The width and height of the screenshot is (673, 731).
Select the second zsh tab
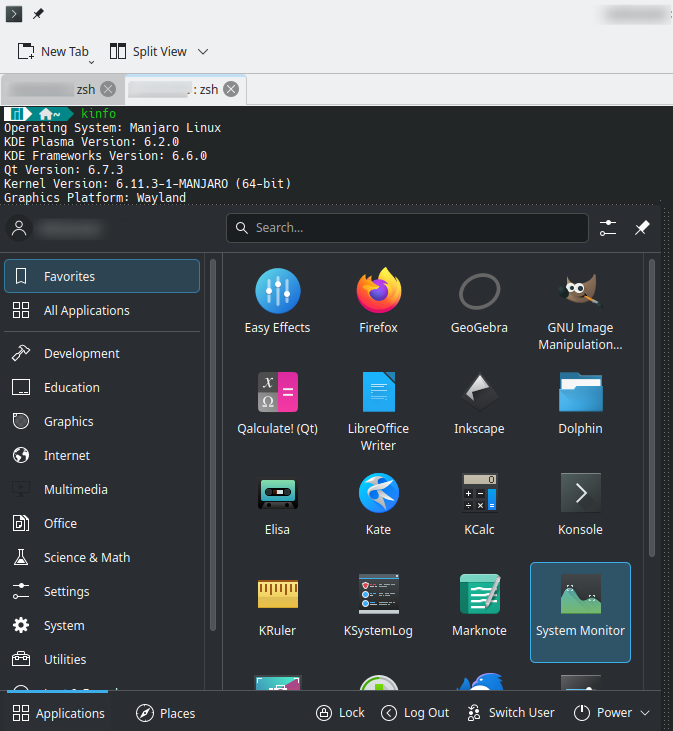point(185,89)
